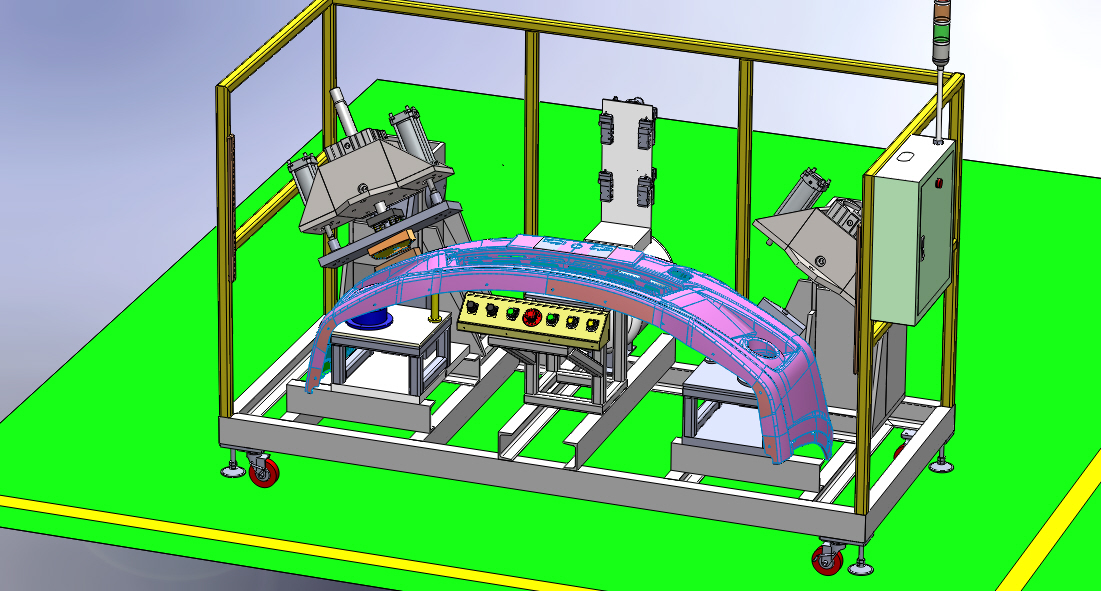1101x591 pixels.
Task: Select the blue cylinder on left support
Action: [x=371, y=317]
